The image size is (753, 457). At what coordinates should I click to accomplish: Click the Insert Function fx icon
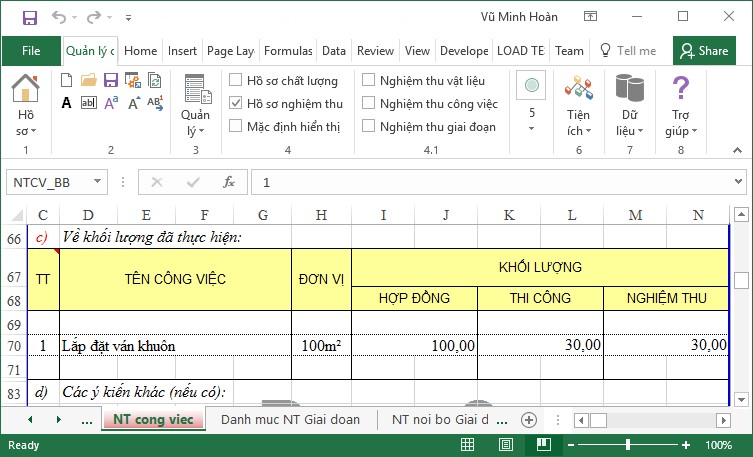(x=228, y=182)
